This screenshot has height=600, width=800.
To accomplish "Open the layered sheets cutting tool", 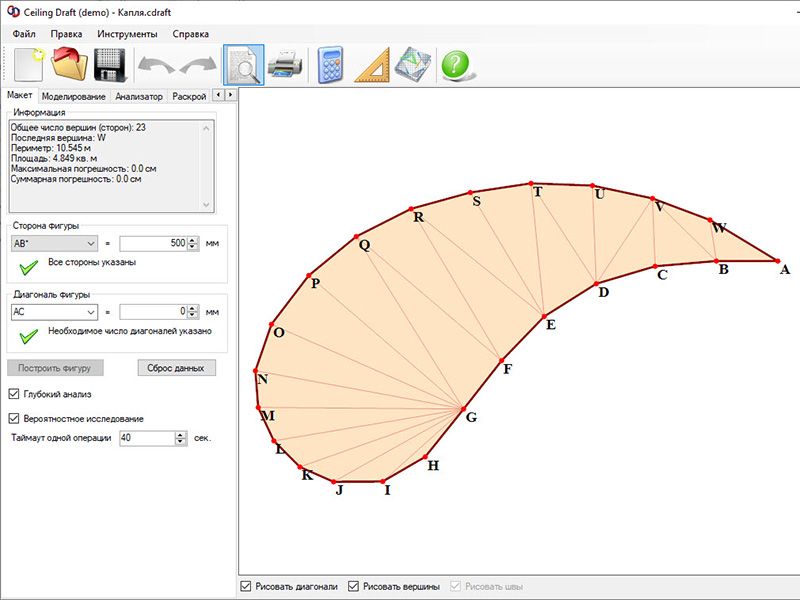I will tap(413, 65).
